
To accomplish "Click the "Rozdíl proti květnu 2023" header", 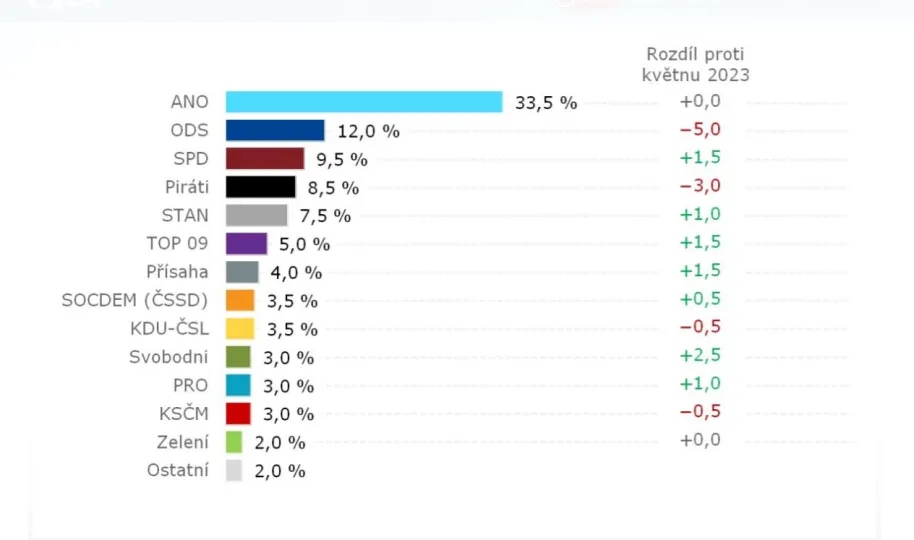I will point(695,64).
